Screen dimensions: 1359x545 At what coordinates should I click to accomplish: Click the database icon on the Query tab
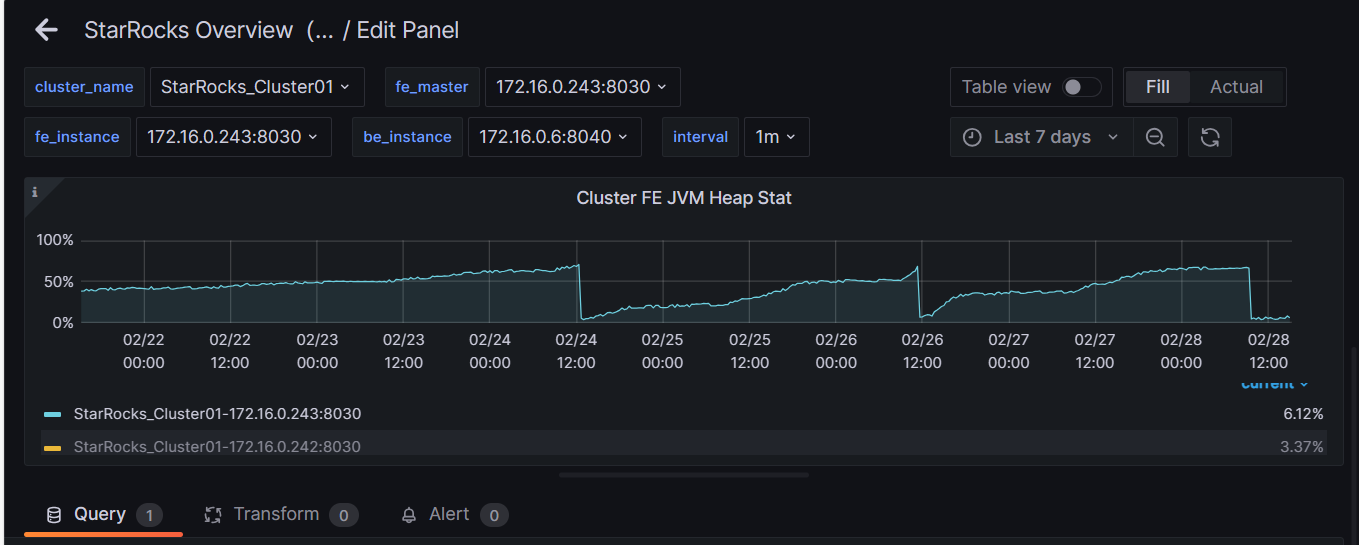pos(54,515)
